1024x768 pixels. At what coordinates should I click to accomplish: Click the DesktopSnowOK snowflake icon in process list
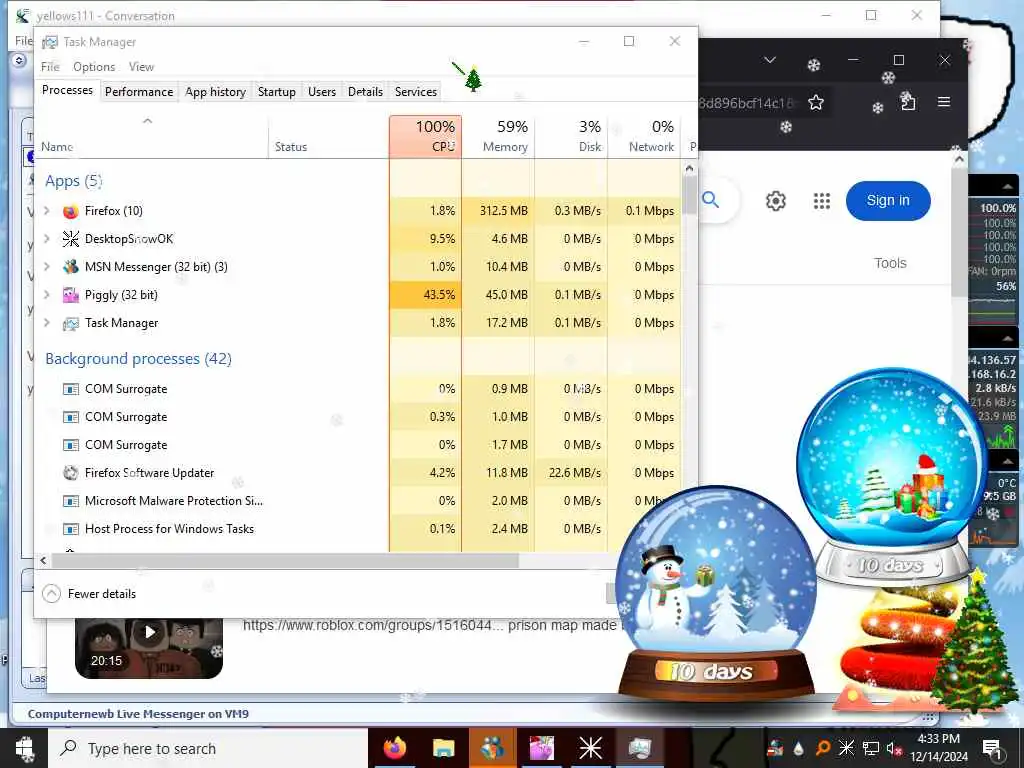[x=71, y=239]
